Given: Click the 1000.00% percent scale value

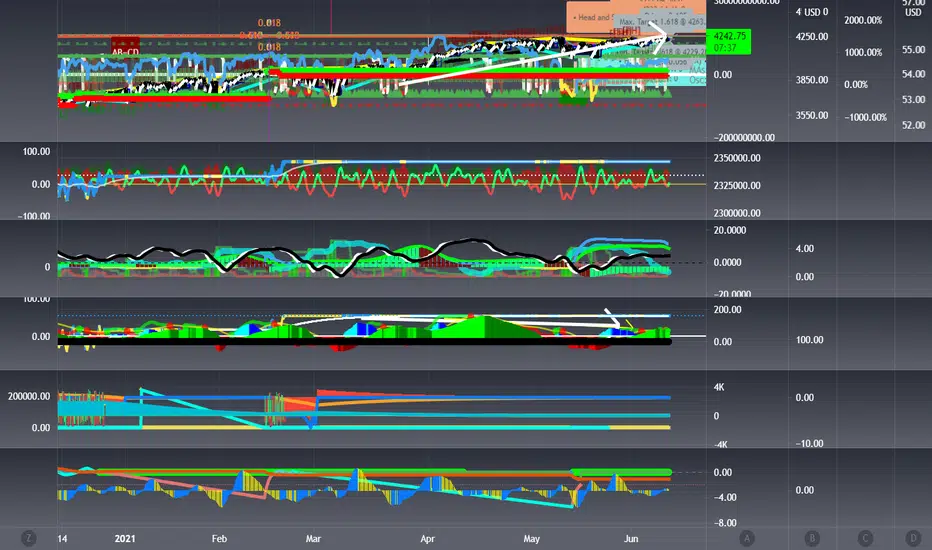Looking at the screenshot, I should [863, 52].
